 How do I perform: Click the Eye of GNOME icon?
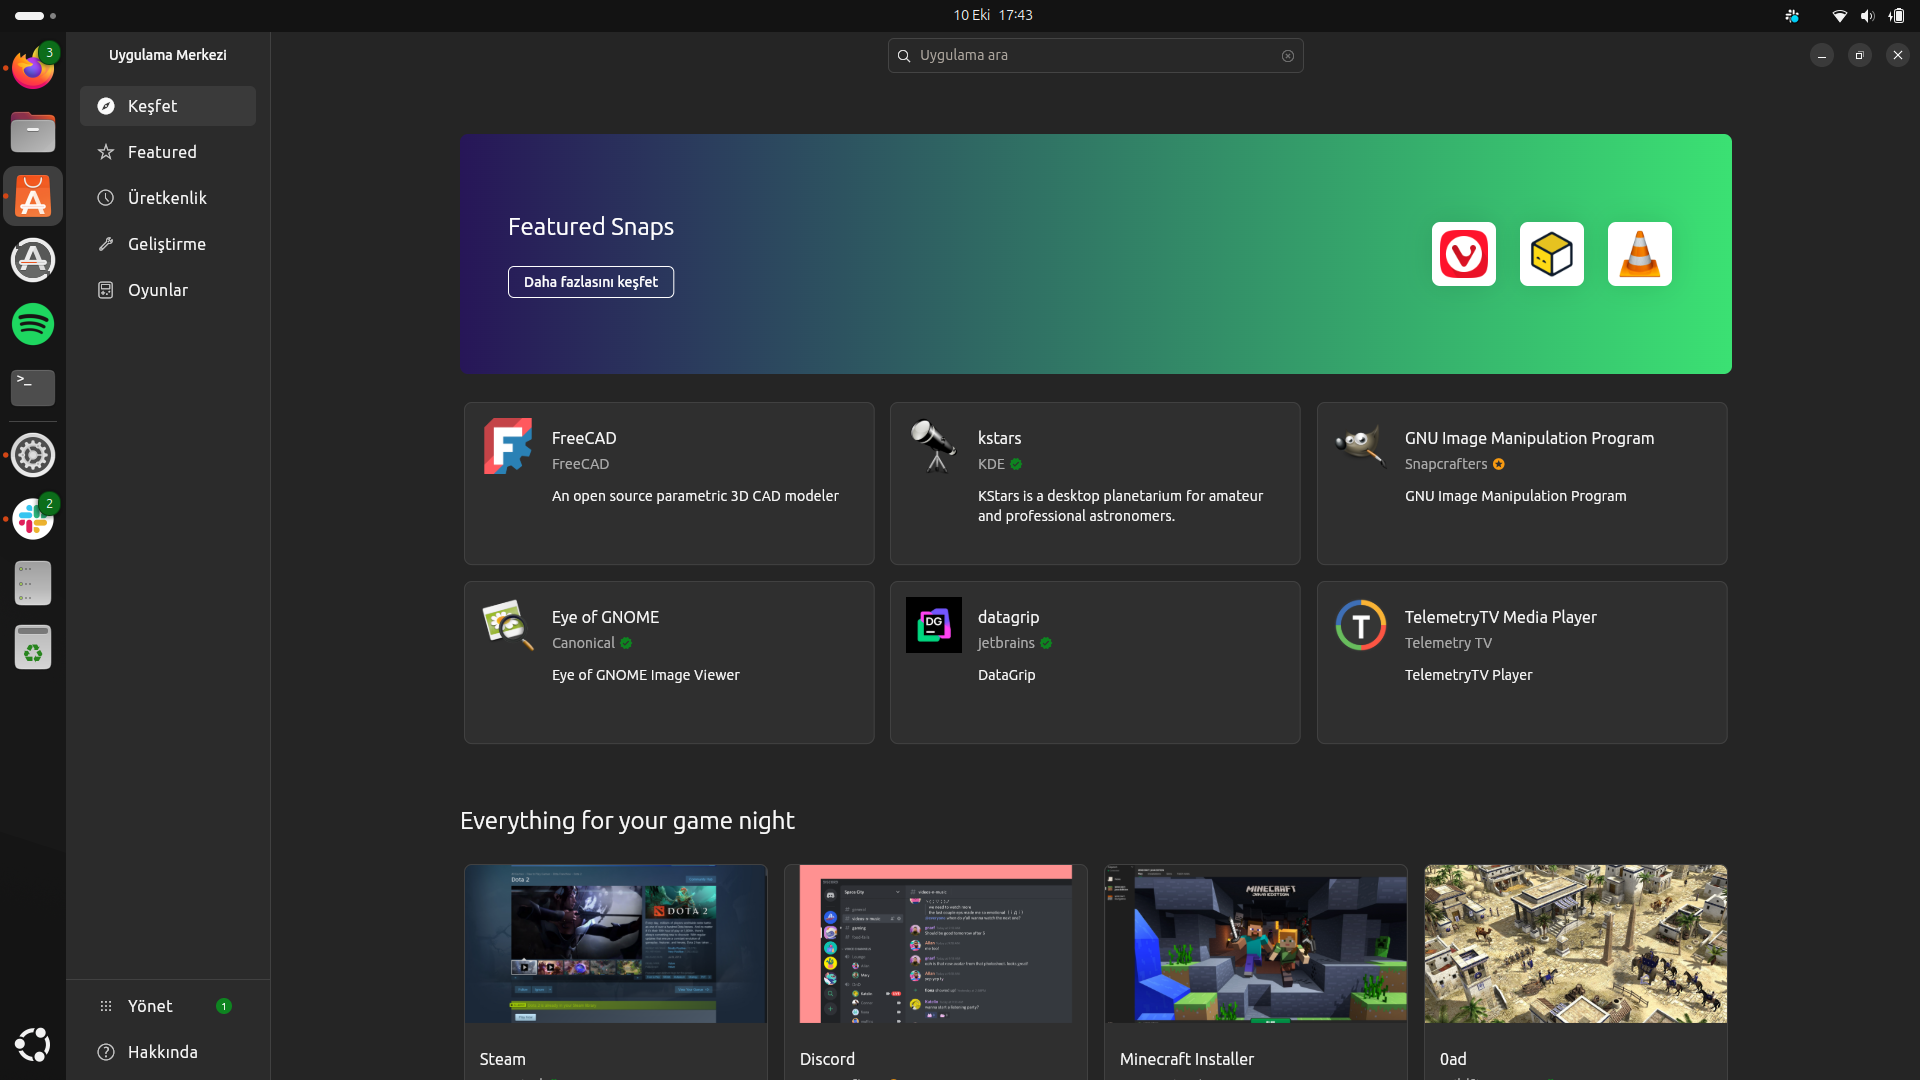pyautogui.click(x=508, y=625)
